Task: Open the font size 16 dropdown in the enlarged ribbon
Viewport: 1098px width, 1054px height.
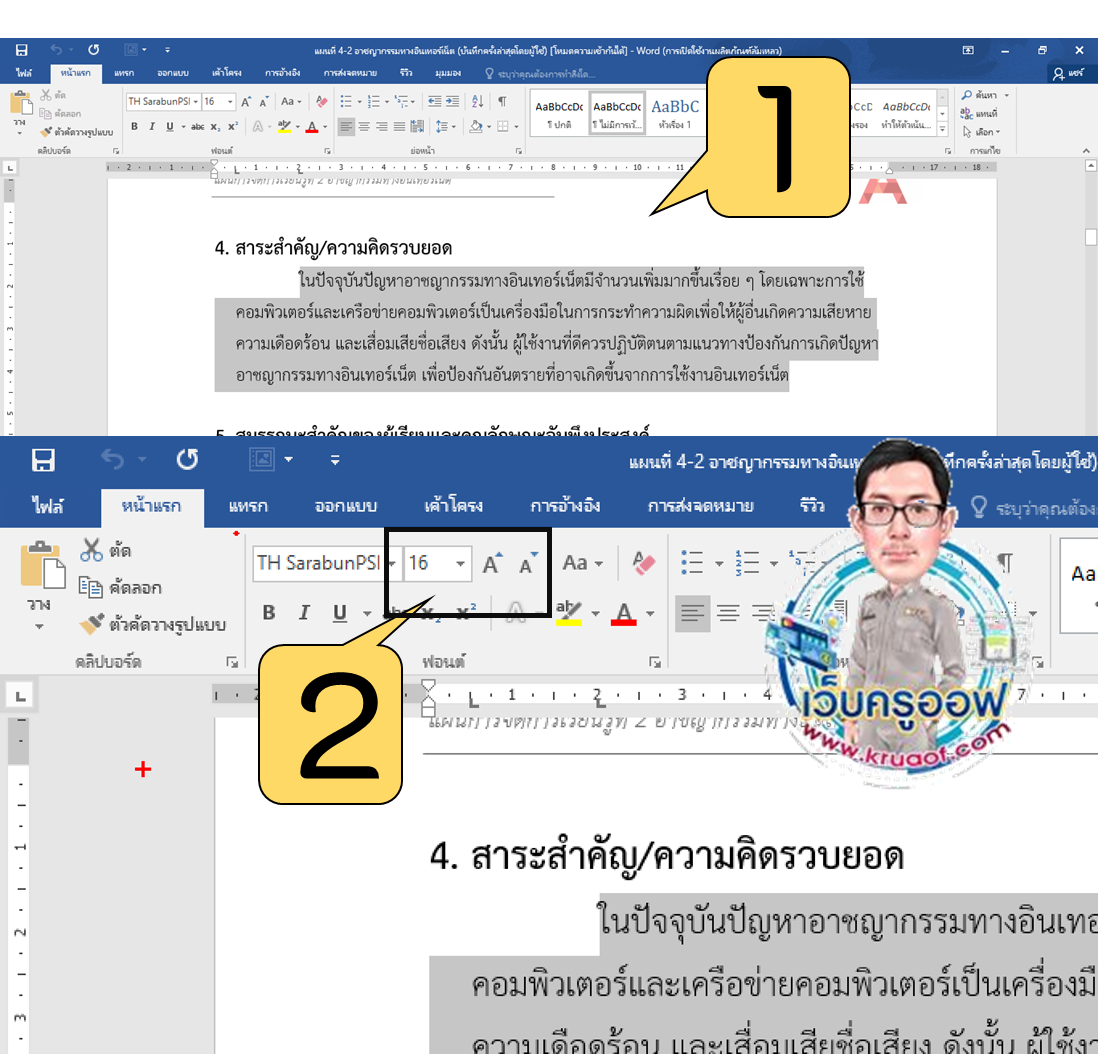Action: pos(460,564)
